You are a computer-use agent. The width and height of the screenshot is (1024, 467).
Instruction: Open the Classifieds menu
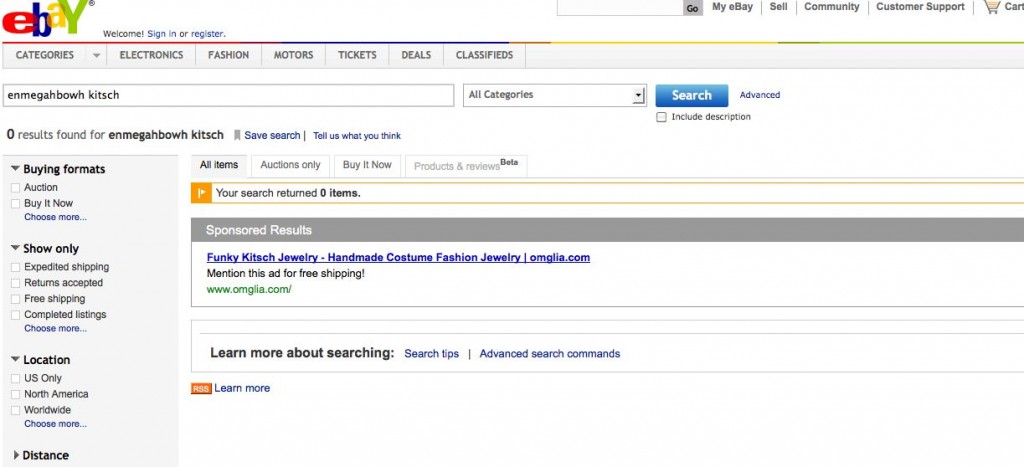pyautogui.click(x=485, y=56)
